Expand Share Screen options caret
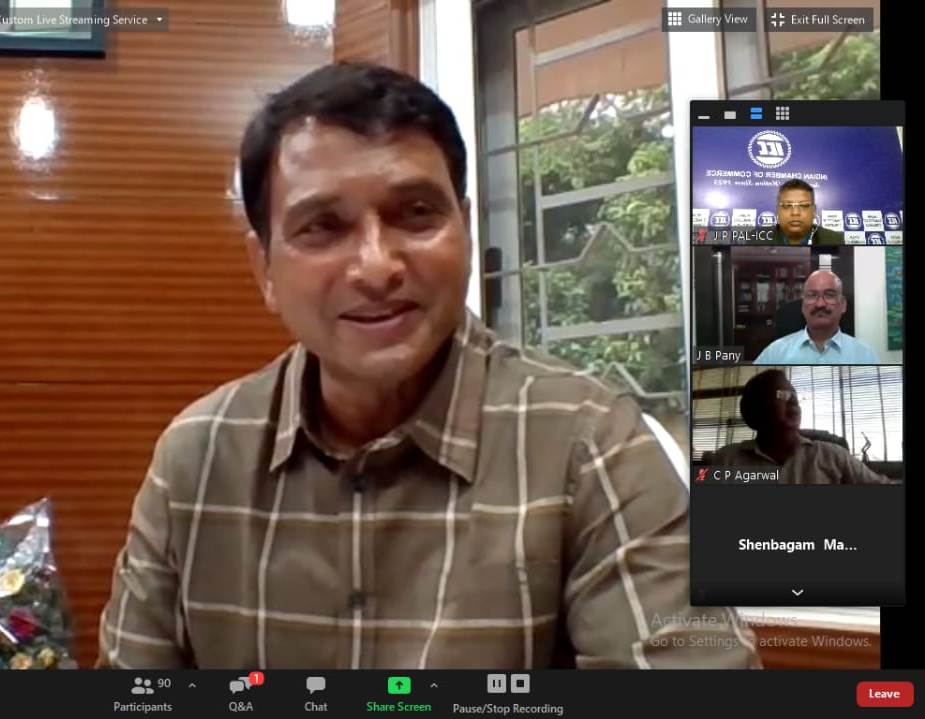The height and width of the screenshot is (719, 925). coord(434,685)
